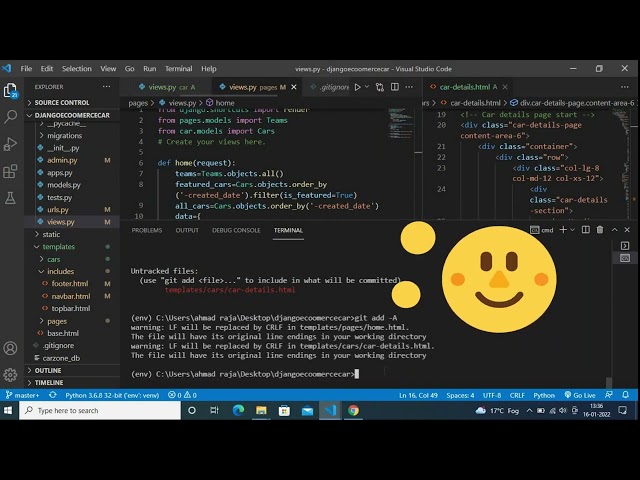The image size is (640, 480).
Task: Open the Accounts menu icon
Action: pyautogui.click(x=10, y=348)
